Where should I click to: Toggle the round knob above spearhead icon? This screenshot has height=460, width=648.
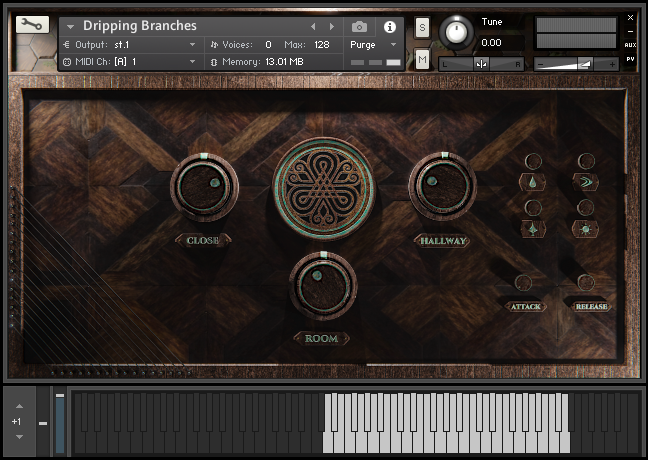pos(533,207)
